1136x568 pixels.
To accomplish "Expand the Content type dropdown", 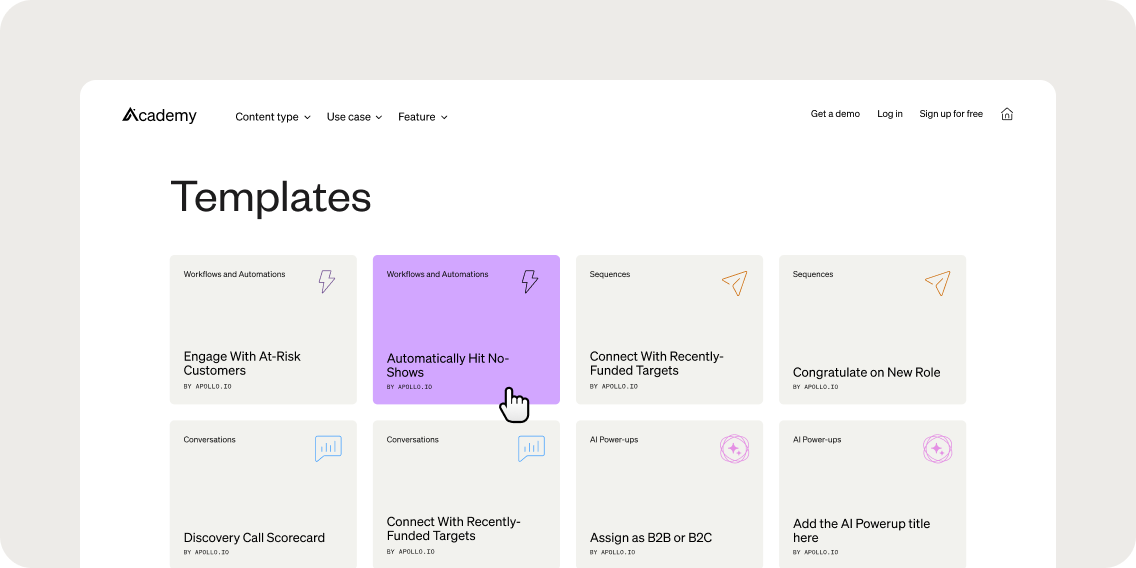I will click(273, 117).
